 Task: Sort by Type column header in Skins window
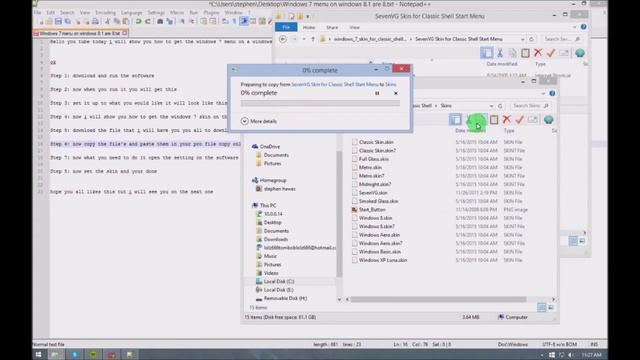(509, 131)
